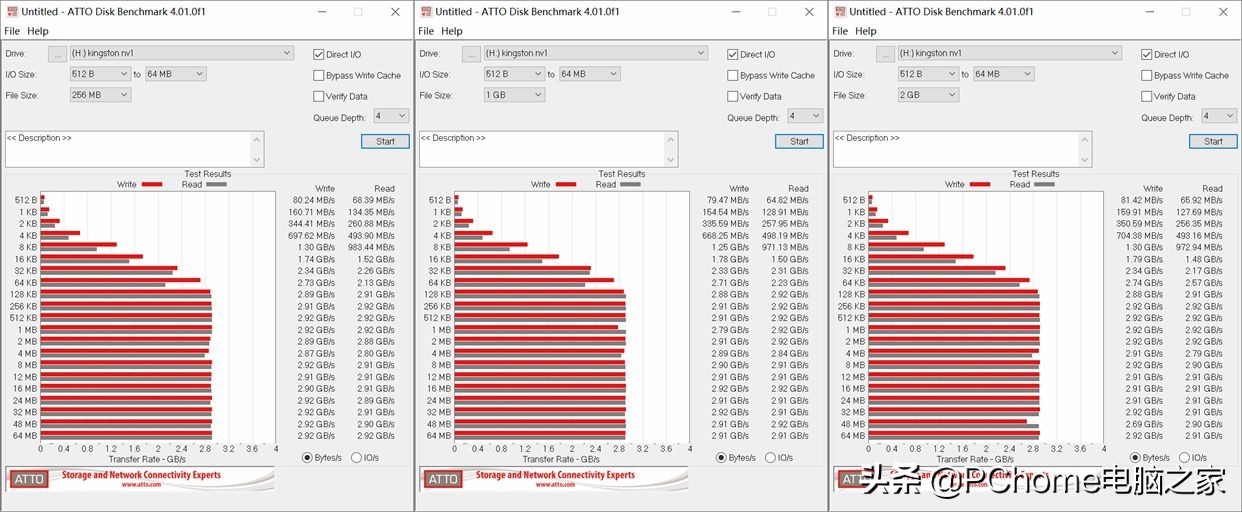Click the gray Read legend swatch in the 1 GB window
Image resolution: width=1242 pixels, height=512 pixels.
coord(630,184)
